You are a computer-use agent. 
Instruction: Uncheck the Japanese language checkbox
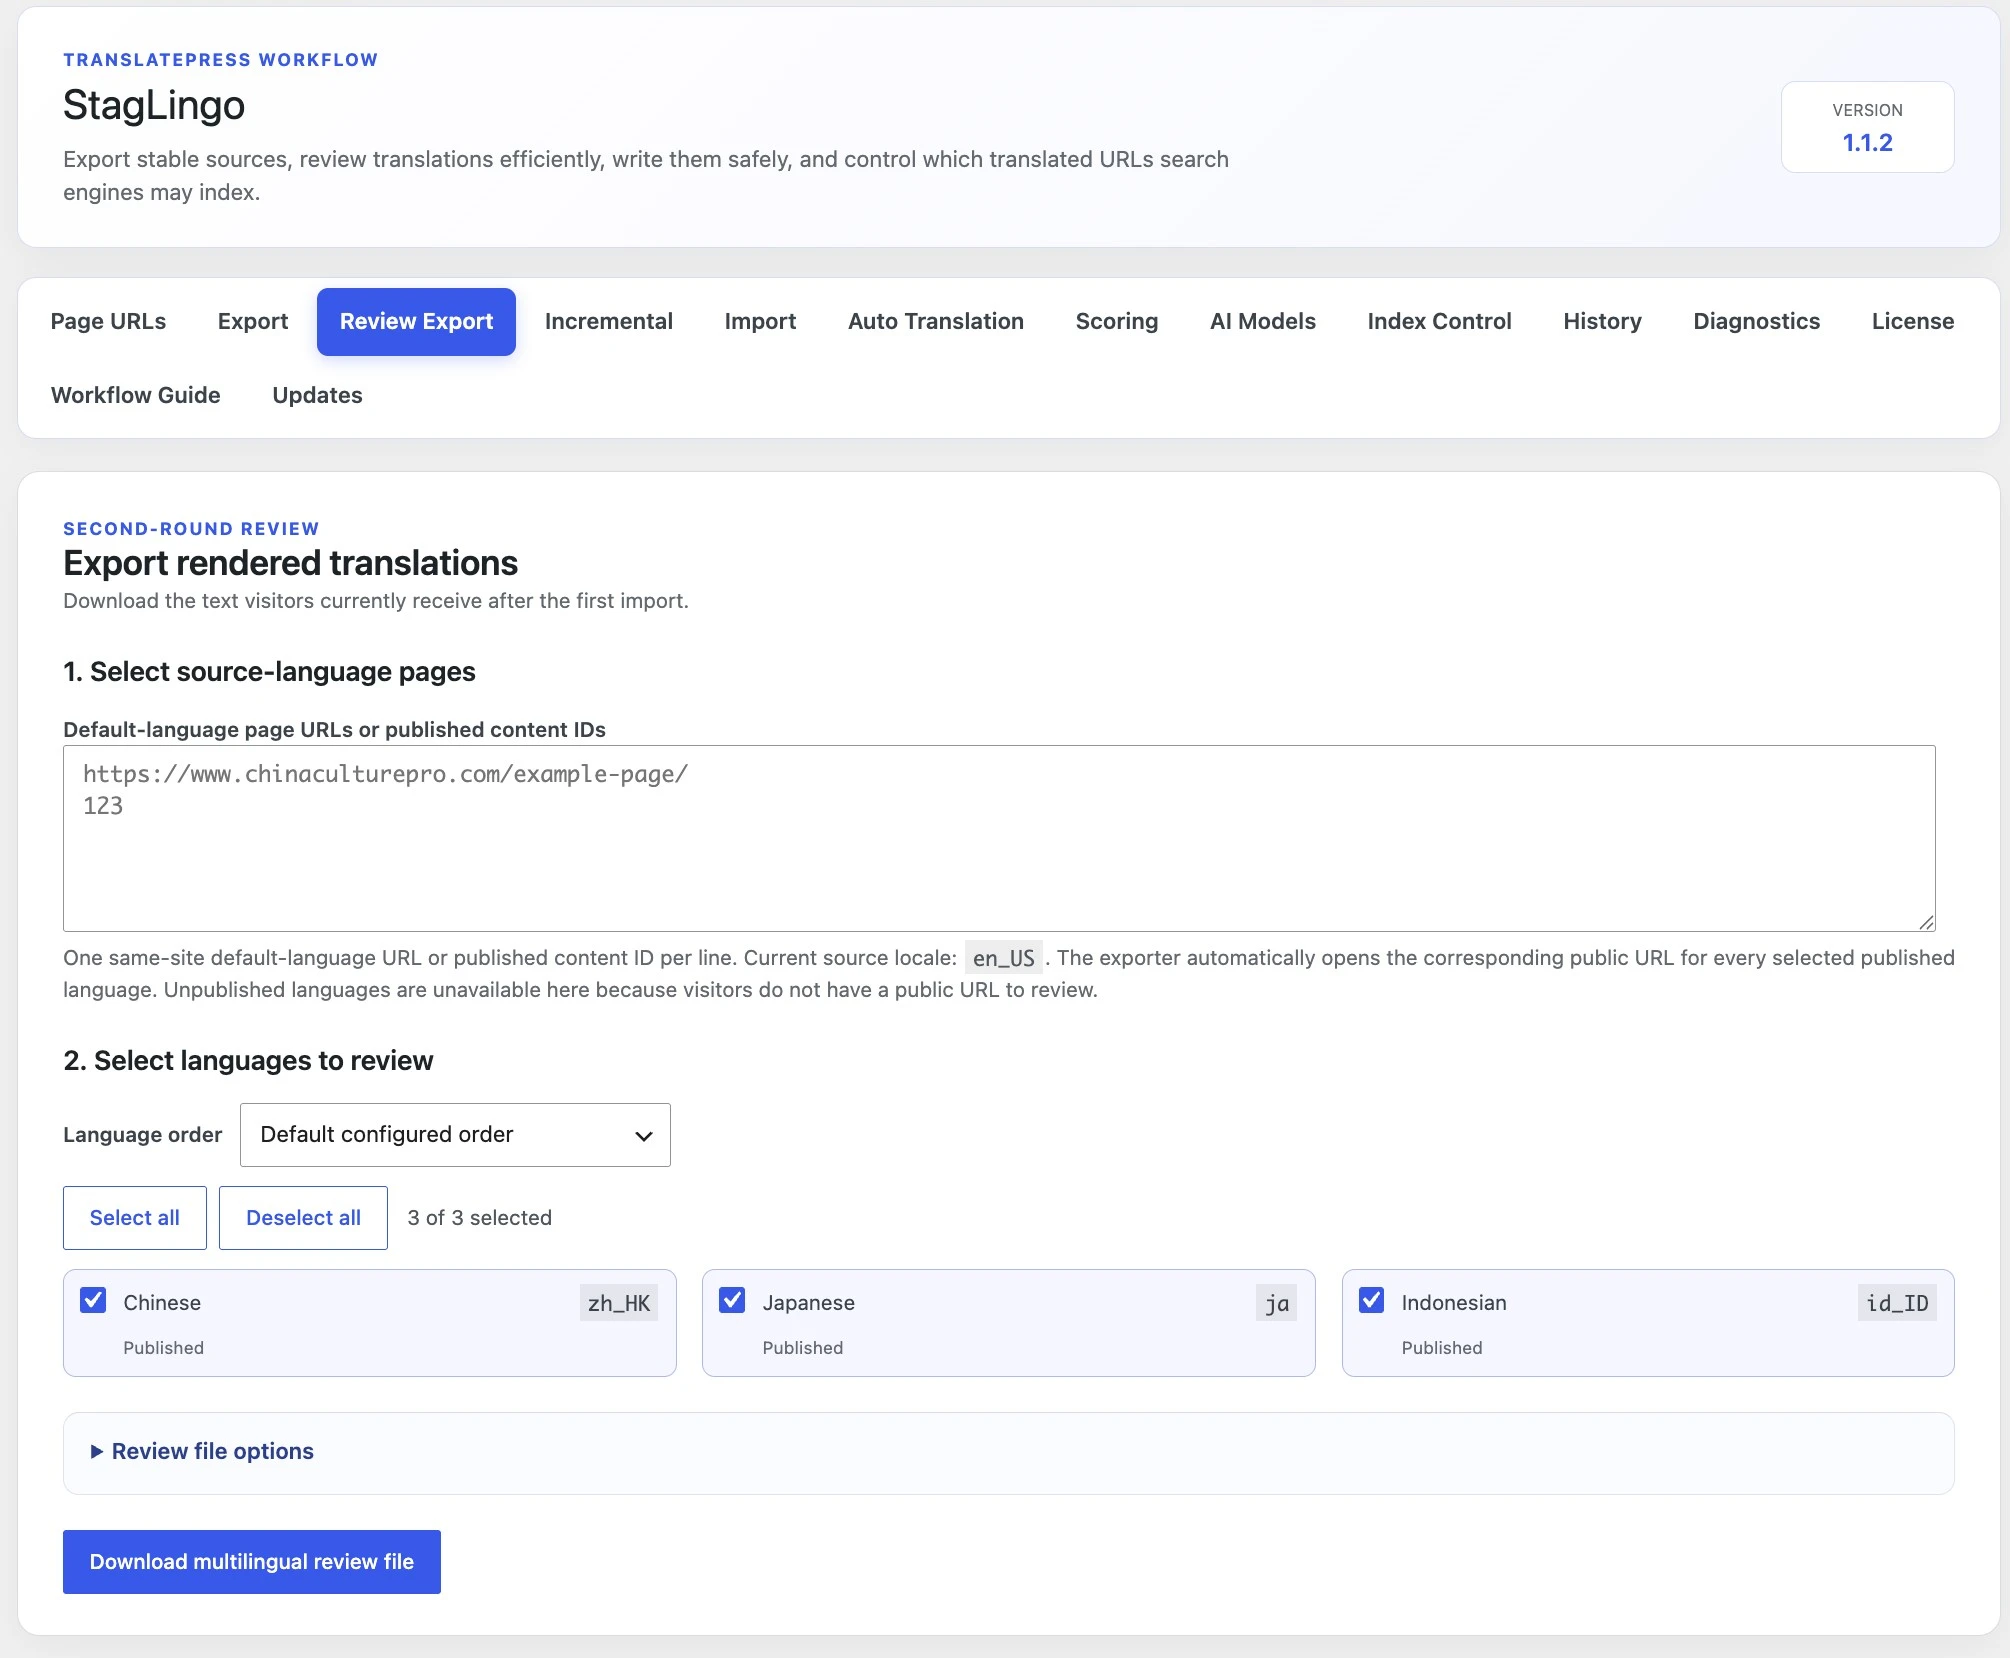pyautogui.click(x=732, y=1301)
